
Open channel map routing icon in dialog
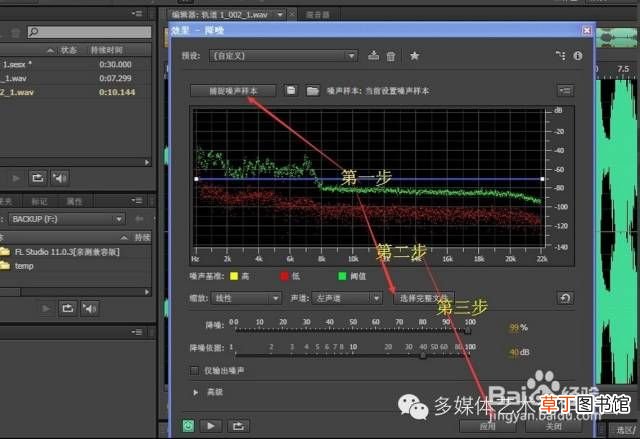[x=561, y=55]
